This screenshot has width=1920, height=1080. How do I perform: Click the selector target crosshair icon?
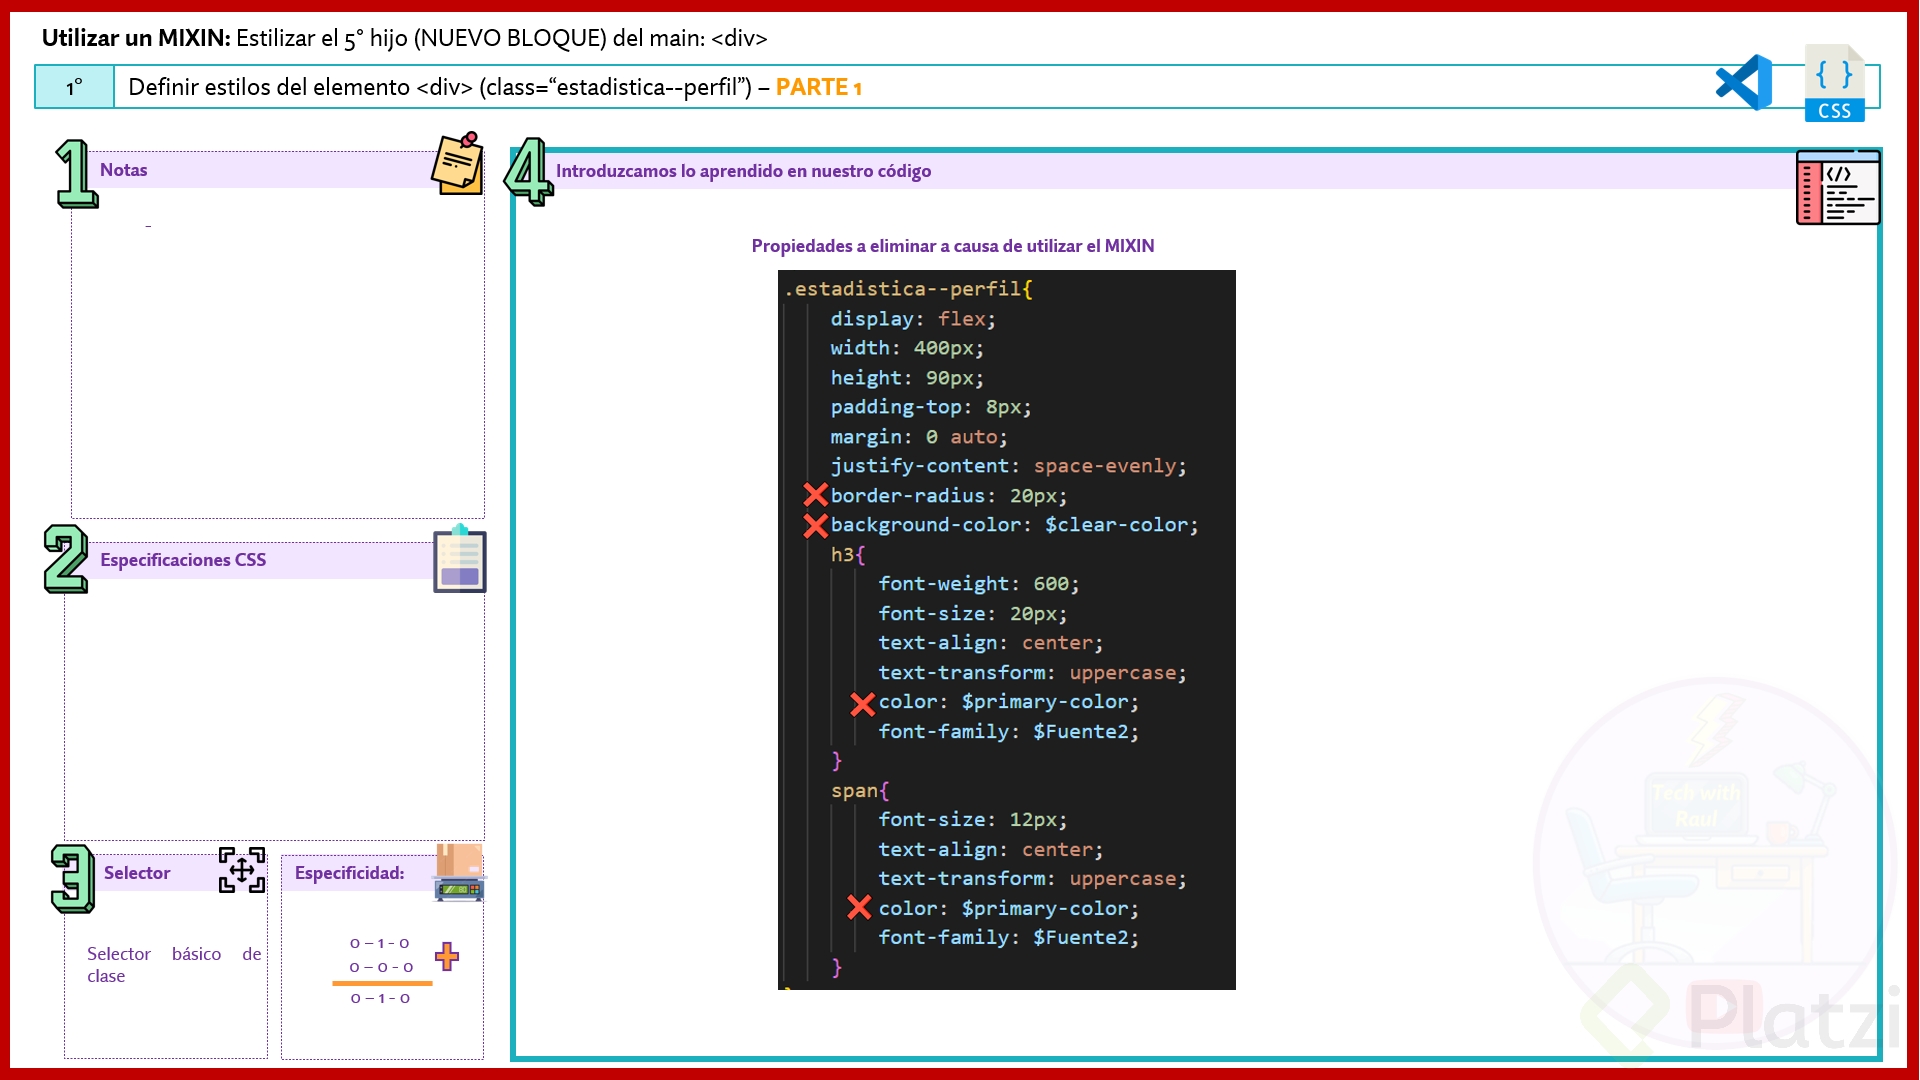point(242,870)
